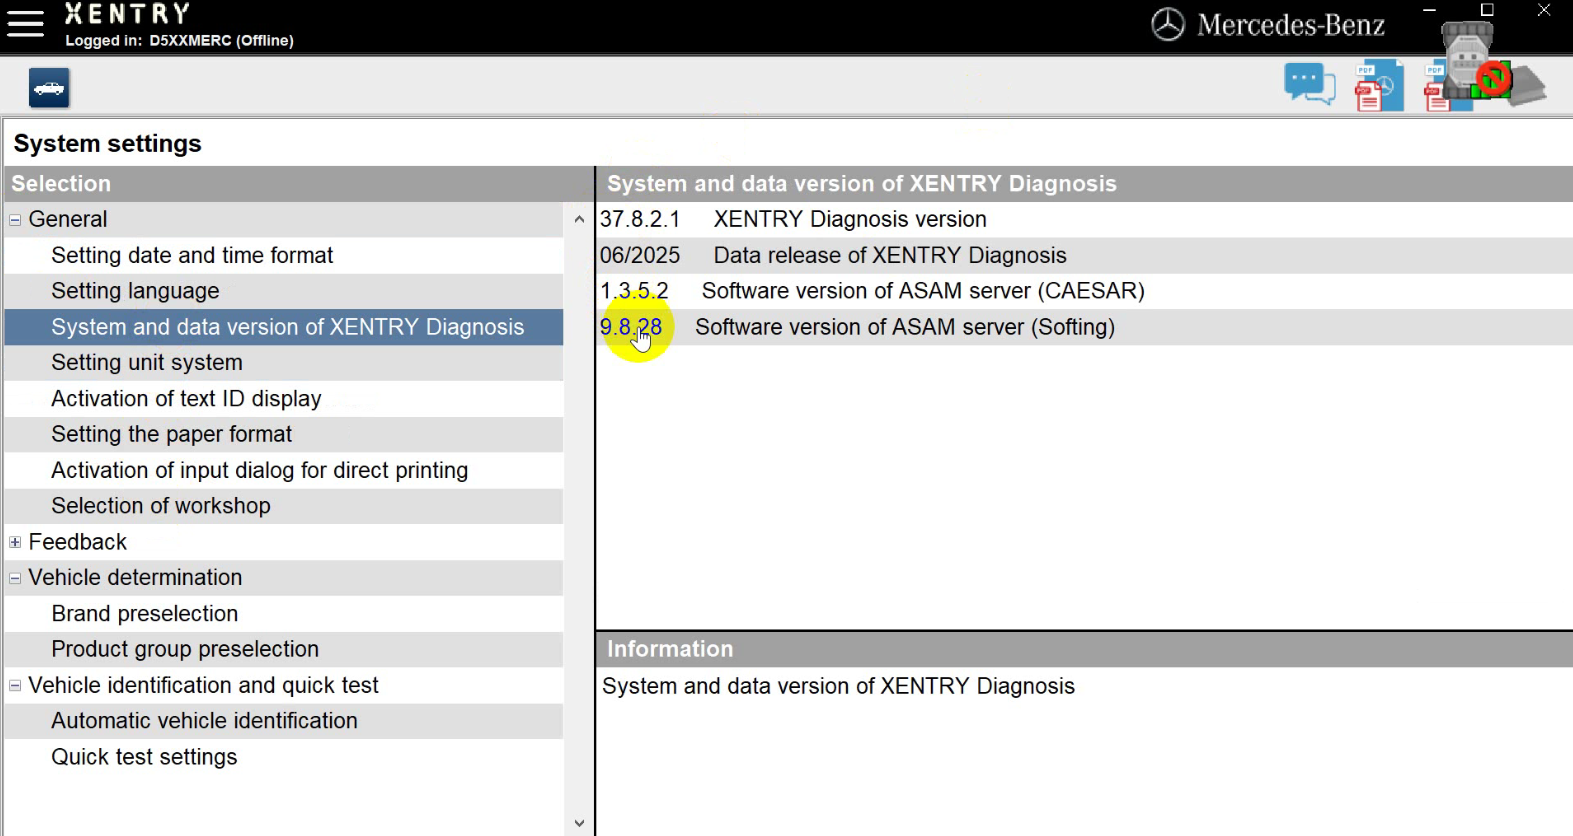
Task: Select Selection of workshop
Action: pyautogui.click(x=284, y=506)
